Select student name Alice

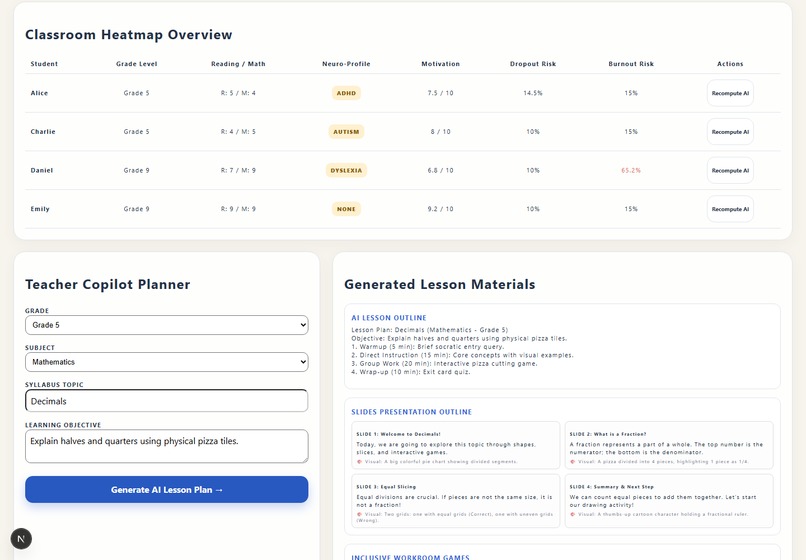click(x=39, y=93)
